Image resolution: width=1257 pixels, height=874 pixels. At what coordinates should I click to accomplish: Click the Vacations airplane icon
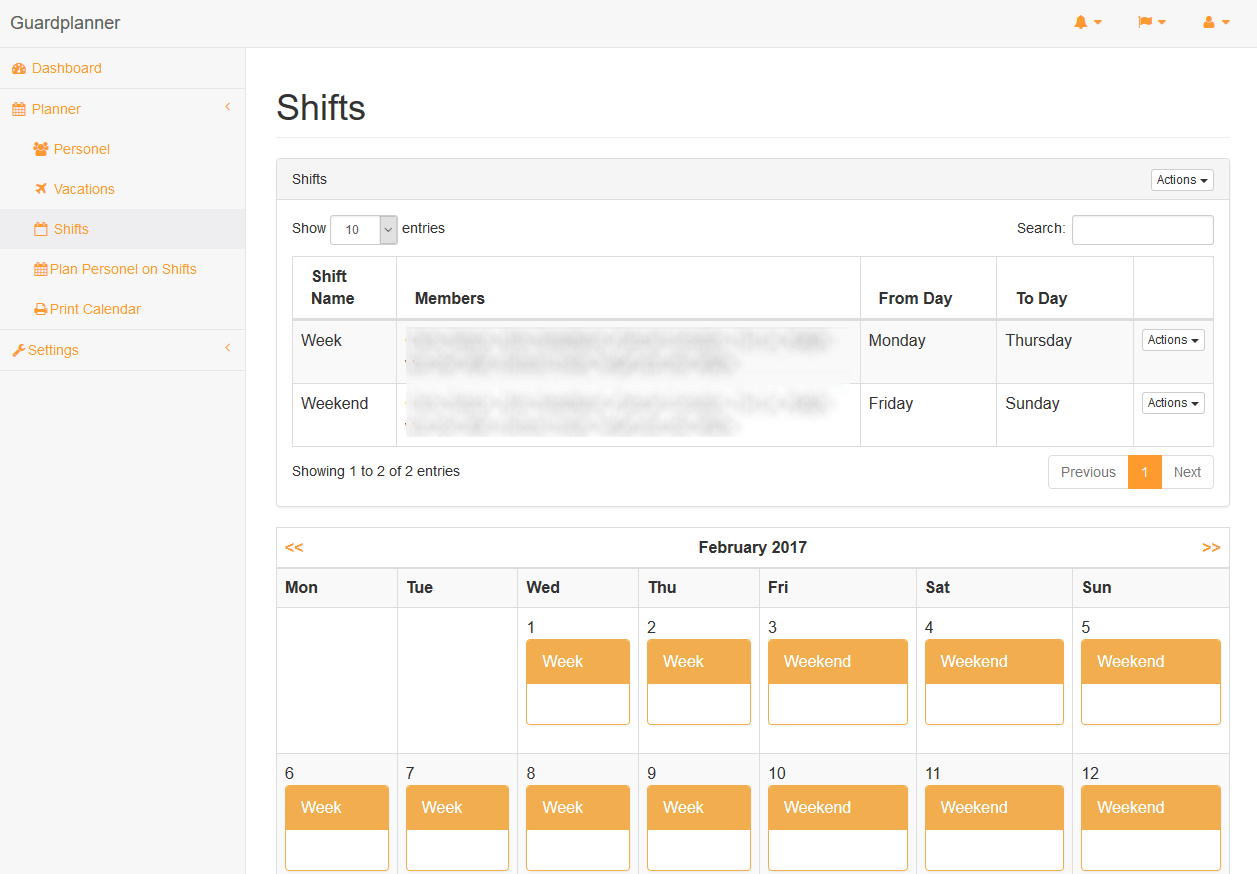41,189
